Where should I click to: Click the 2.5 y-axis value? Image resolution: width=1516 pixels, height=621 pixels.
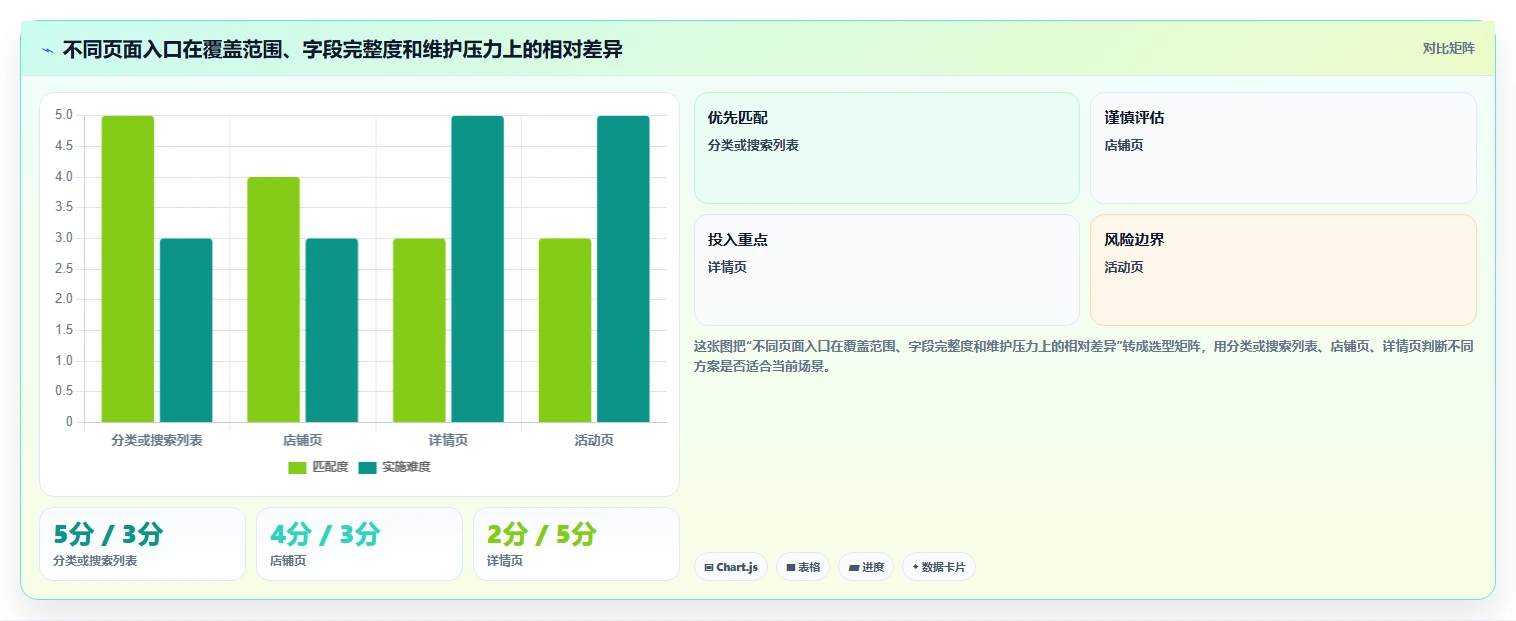(x=64, y=269)
